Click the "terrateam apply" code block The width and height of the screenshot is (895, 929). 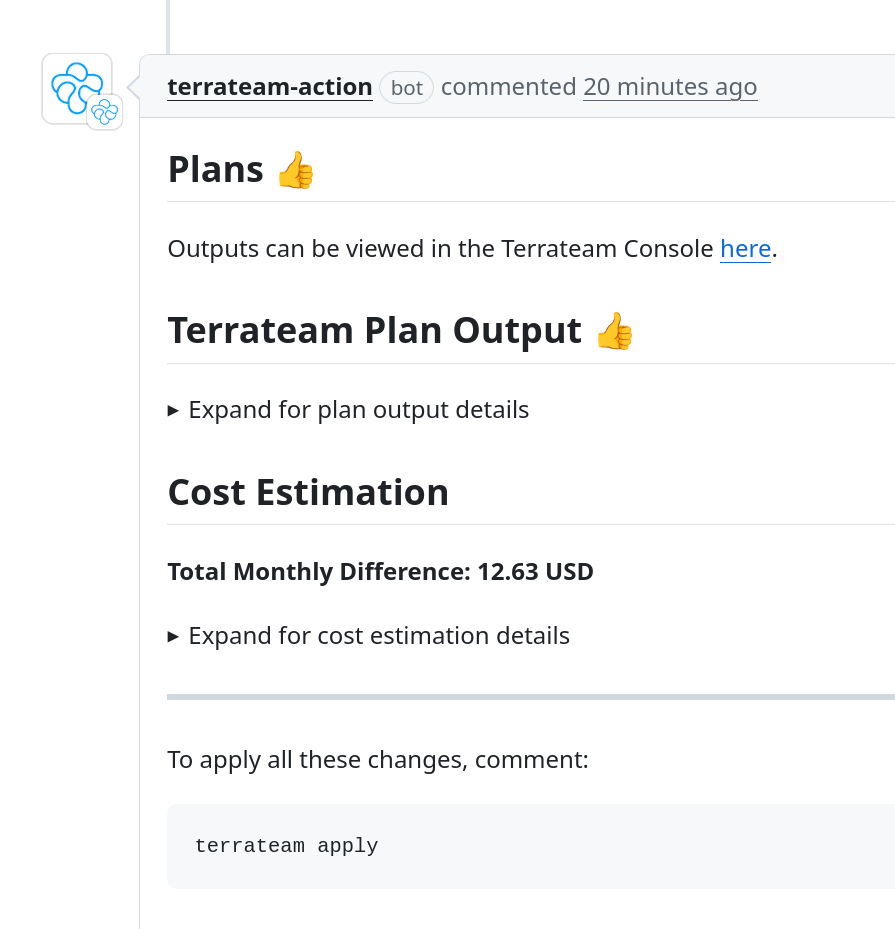click(x=530, y=846)
